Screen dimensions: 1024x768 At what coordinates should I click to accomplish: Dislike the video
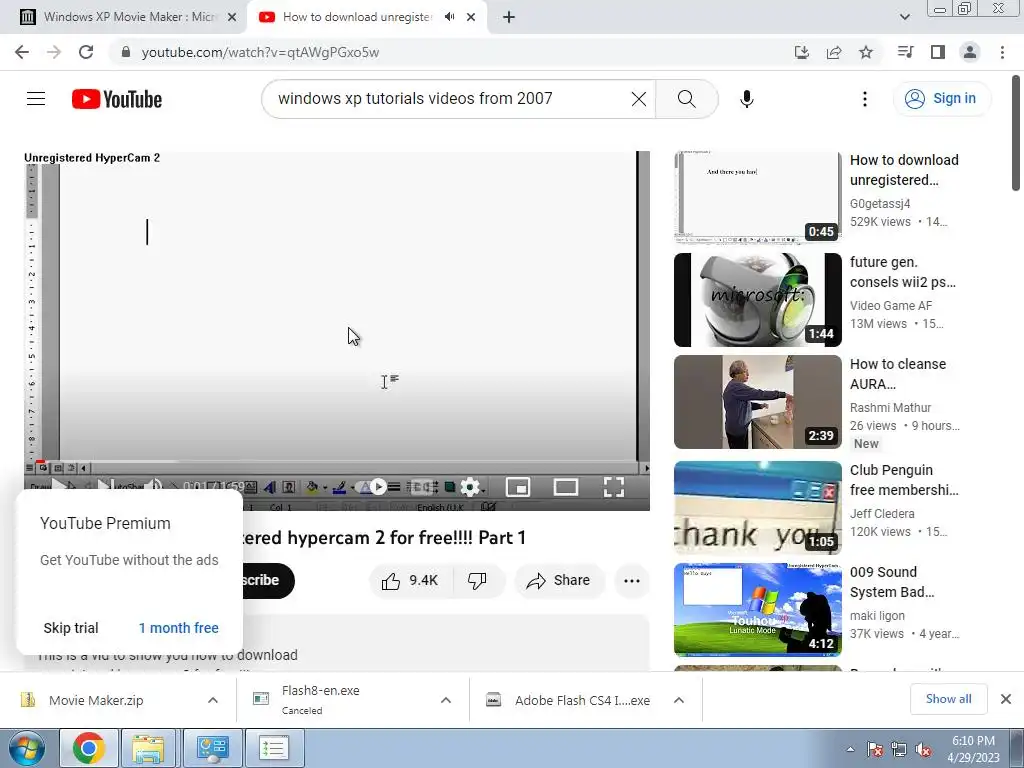pos(477,581)
